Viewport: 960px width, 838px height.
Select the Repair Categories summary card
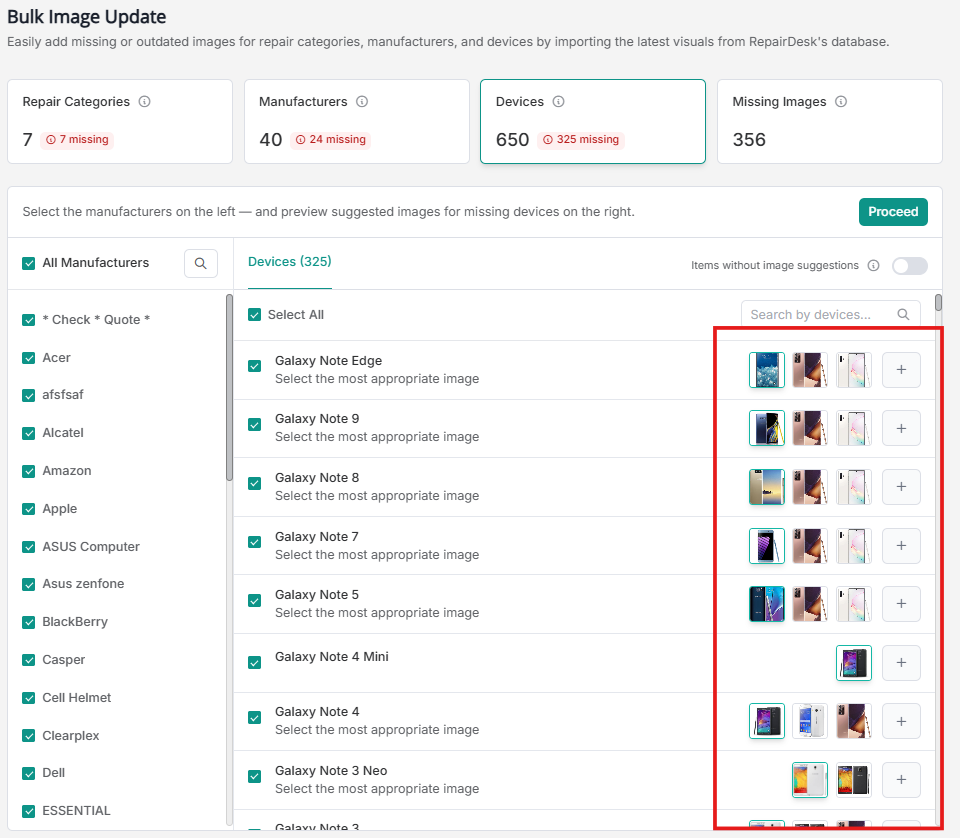(x=119, y=121)
